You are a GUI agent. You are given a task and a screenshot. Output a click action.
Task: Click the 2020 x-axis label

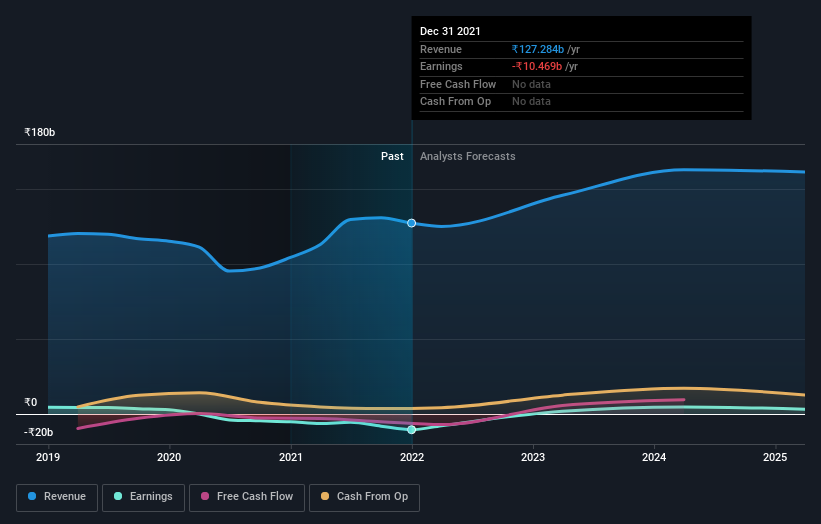coord(169,457)
